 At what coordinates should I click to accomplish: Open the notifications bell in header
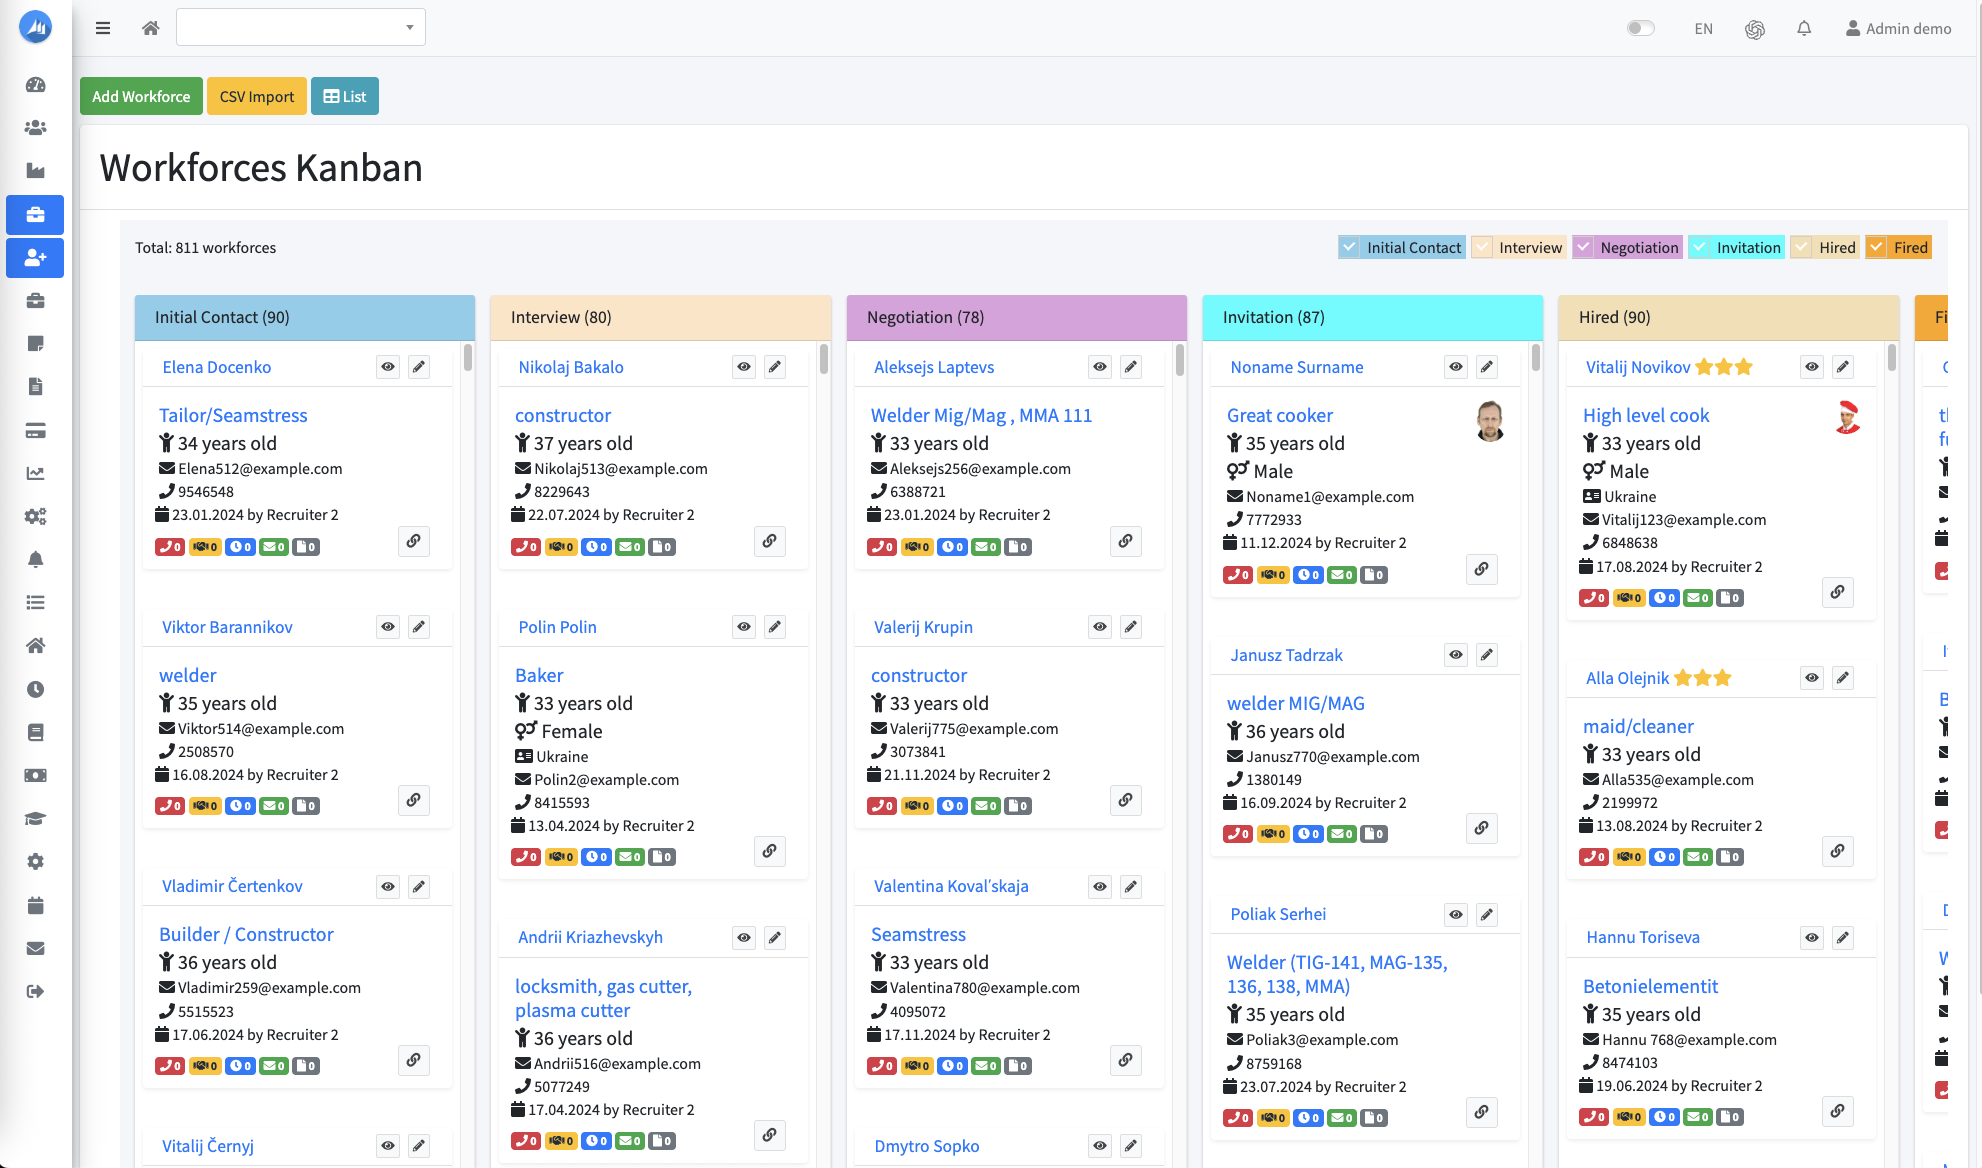pyautogui.click(x=1803, y=28)
